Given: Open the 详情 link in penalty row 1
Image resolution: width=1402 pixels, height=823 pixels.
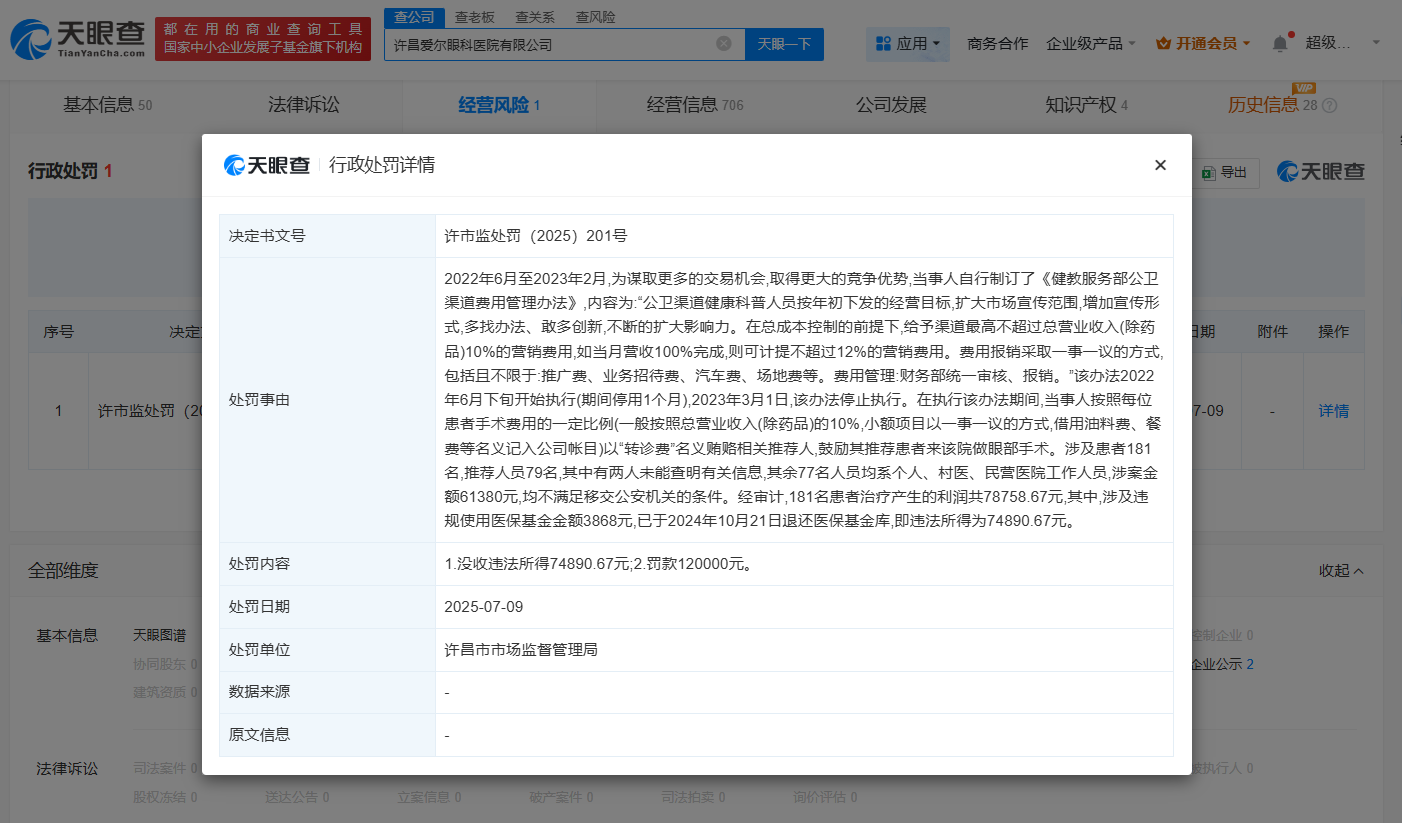Looking at the screenshot, I should (1333, 411).
